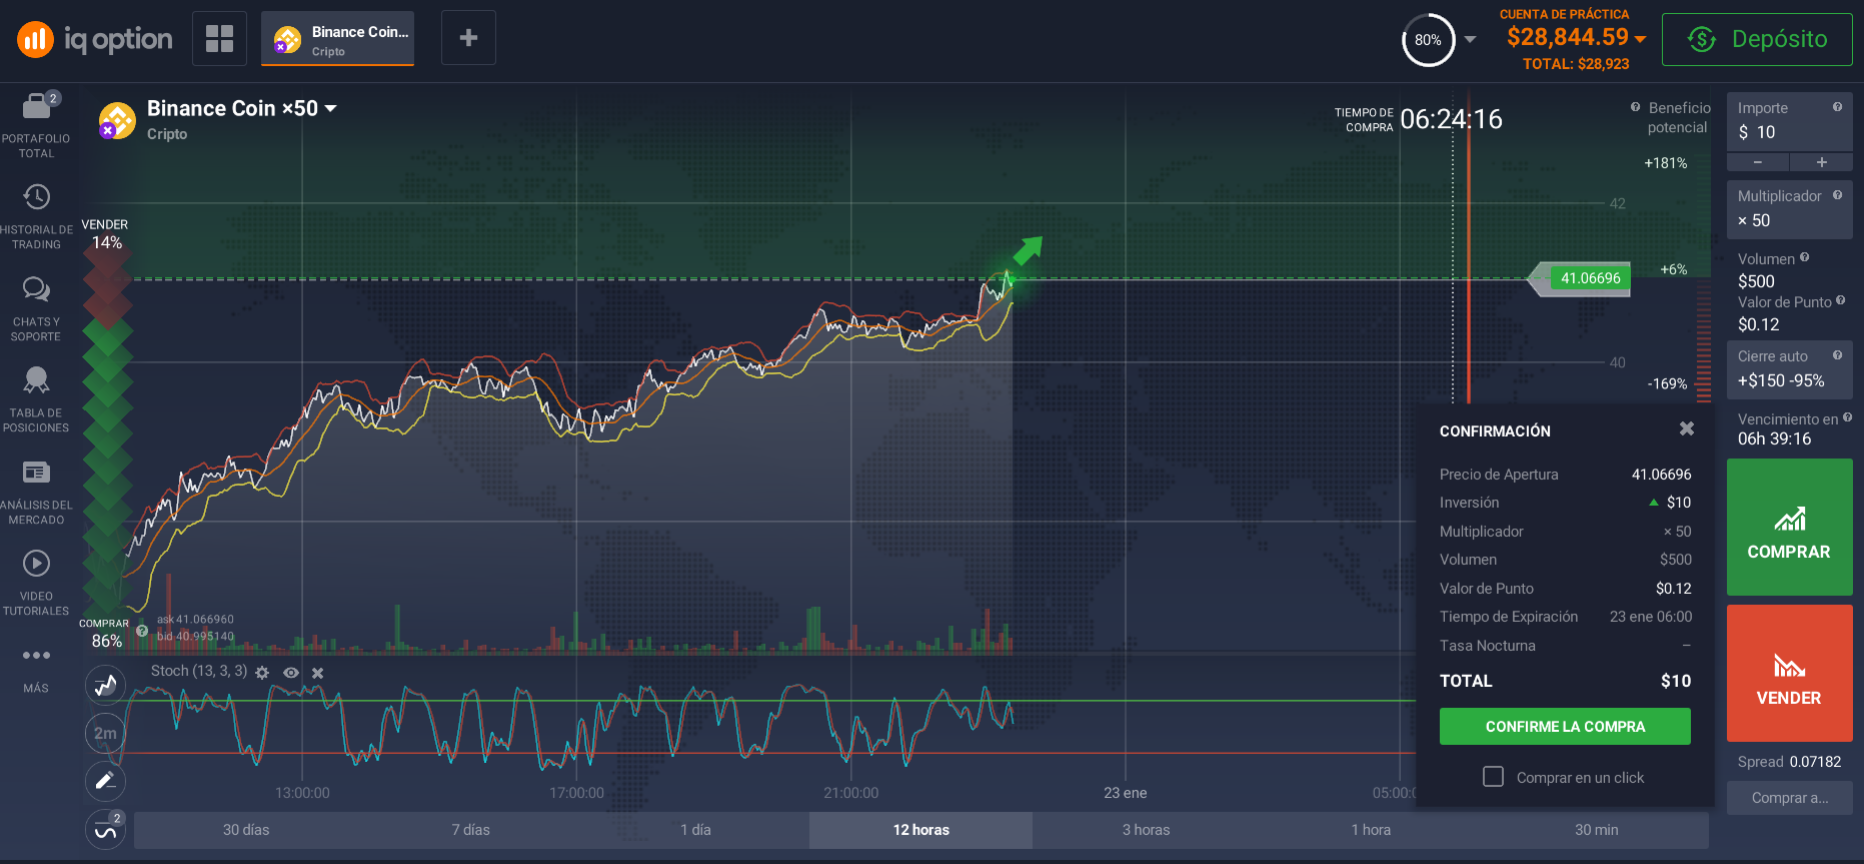Image resolution: width=1864 pixels, height=864 pixels.
Task: Select the 3 horas timeframe tab
Action: (x=1145, y=830)
